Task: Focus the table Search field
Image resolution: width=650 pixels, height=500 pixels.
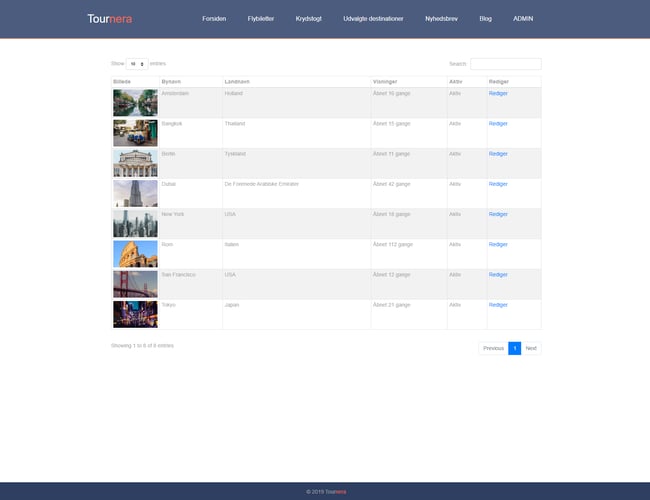Action: coord(505,63)
